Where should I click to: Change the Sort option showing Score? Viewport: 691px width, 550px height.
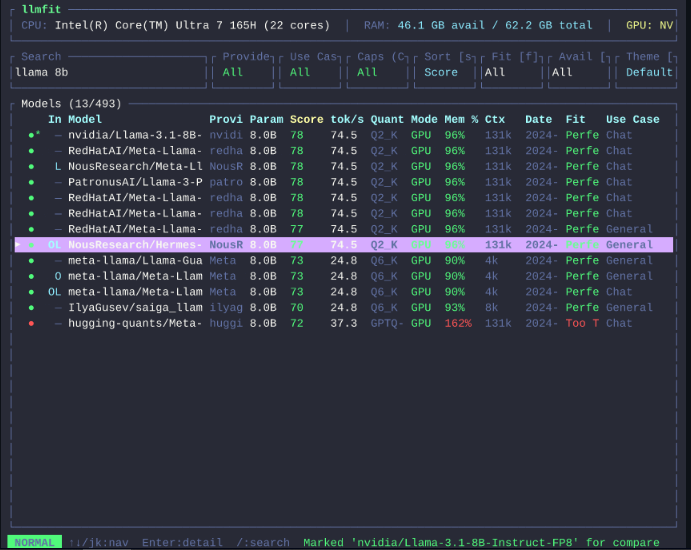[x=445, y=72]
